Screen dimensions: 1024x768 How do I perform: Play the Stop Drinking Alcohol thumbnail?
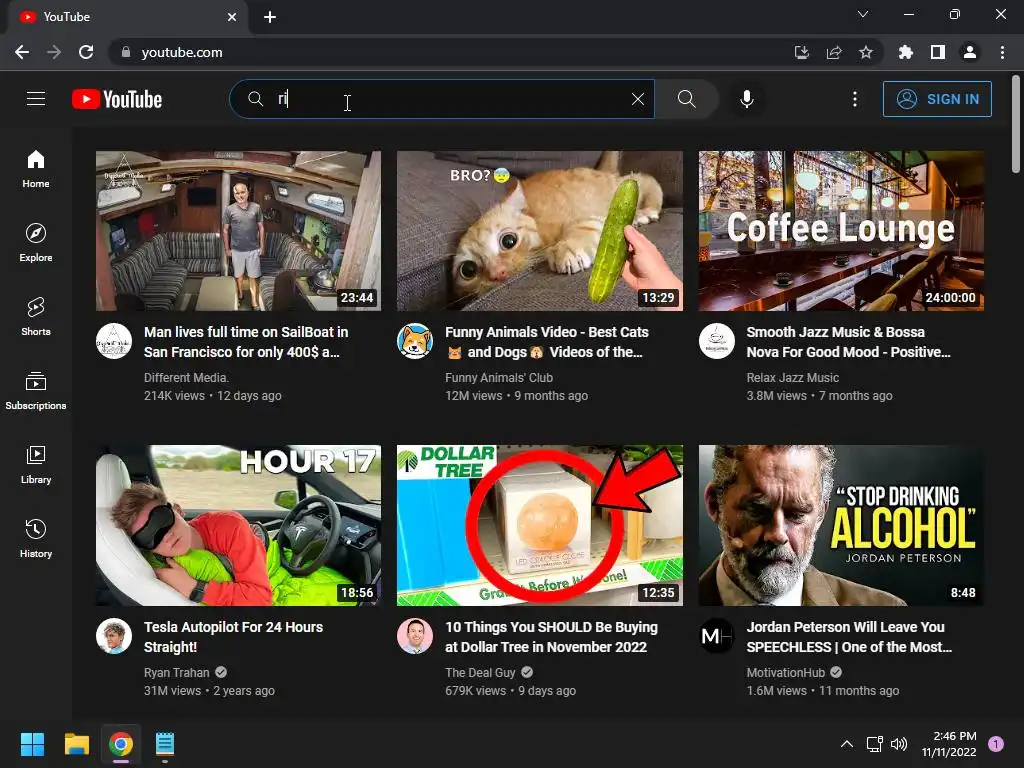pyautogui.click(x=841, y=526)
